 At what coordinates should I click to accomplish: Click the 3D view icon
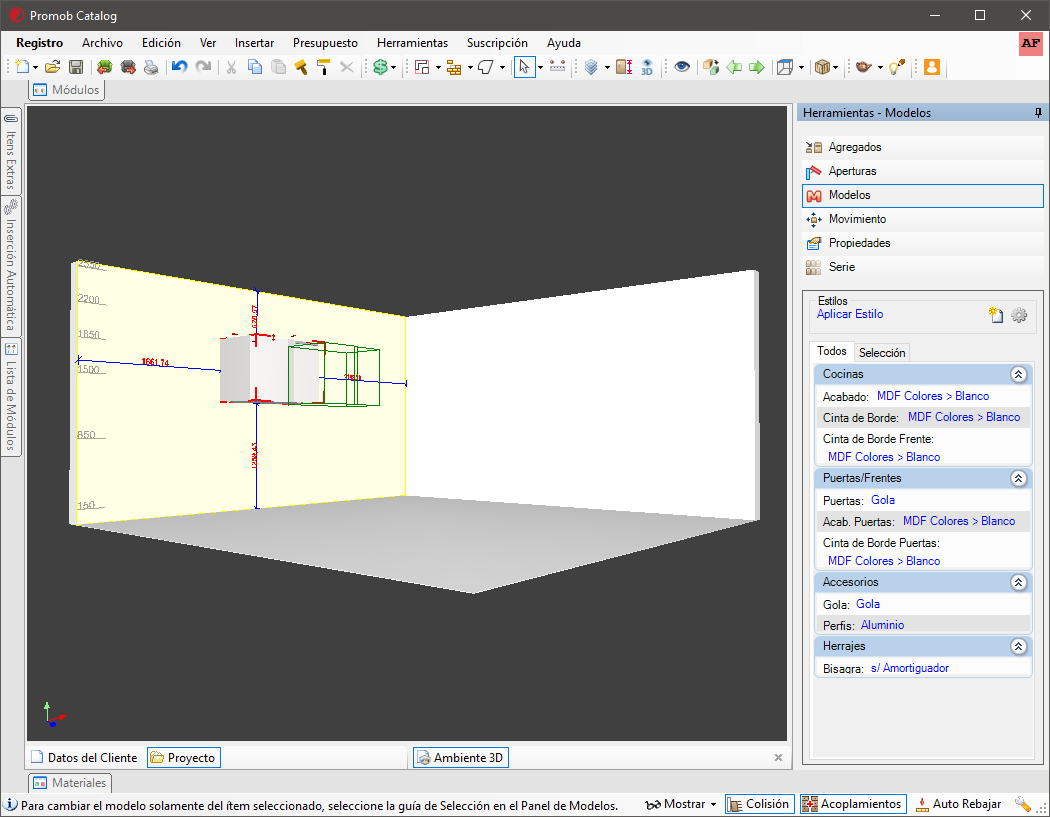coord(647,67)
